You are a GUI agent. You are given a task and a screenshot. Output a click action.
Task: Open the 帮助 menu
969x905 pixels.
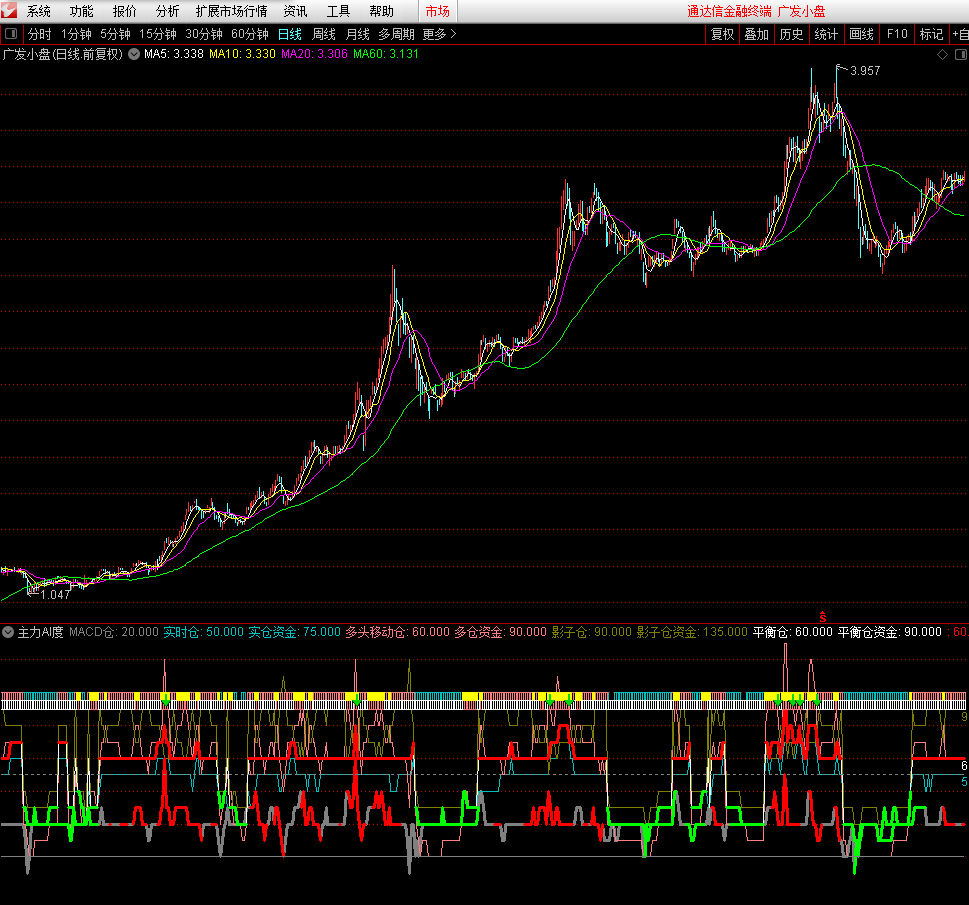pyautogui.click(x=381, y=11)
